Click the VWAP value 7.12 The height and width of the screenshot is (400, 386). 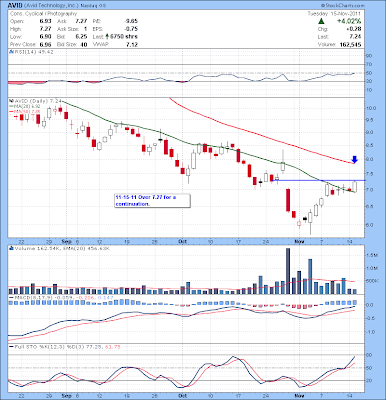132,44
